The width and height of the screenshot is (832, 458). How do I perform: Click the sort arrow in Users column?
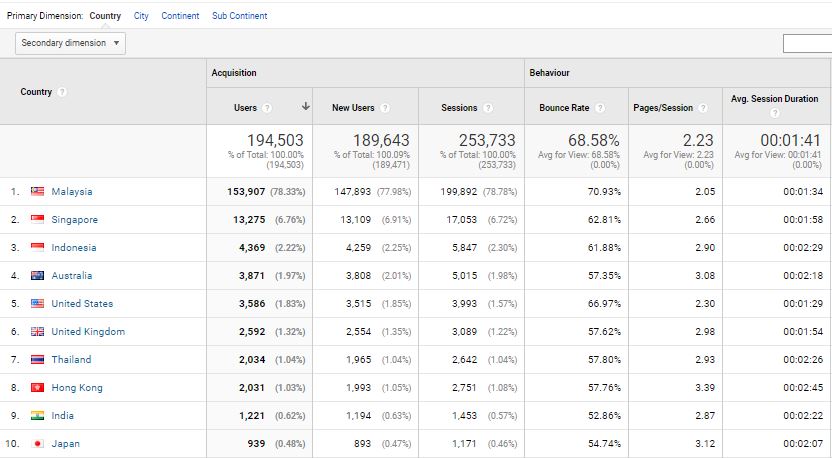coord(306,106)
